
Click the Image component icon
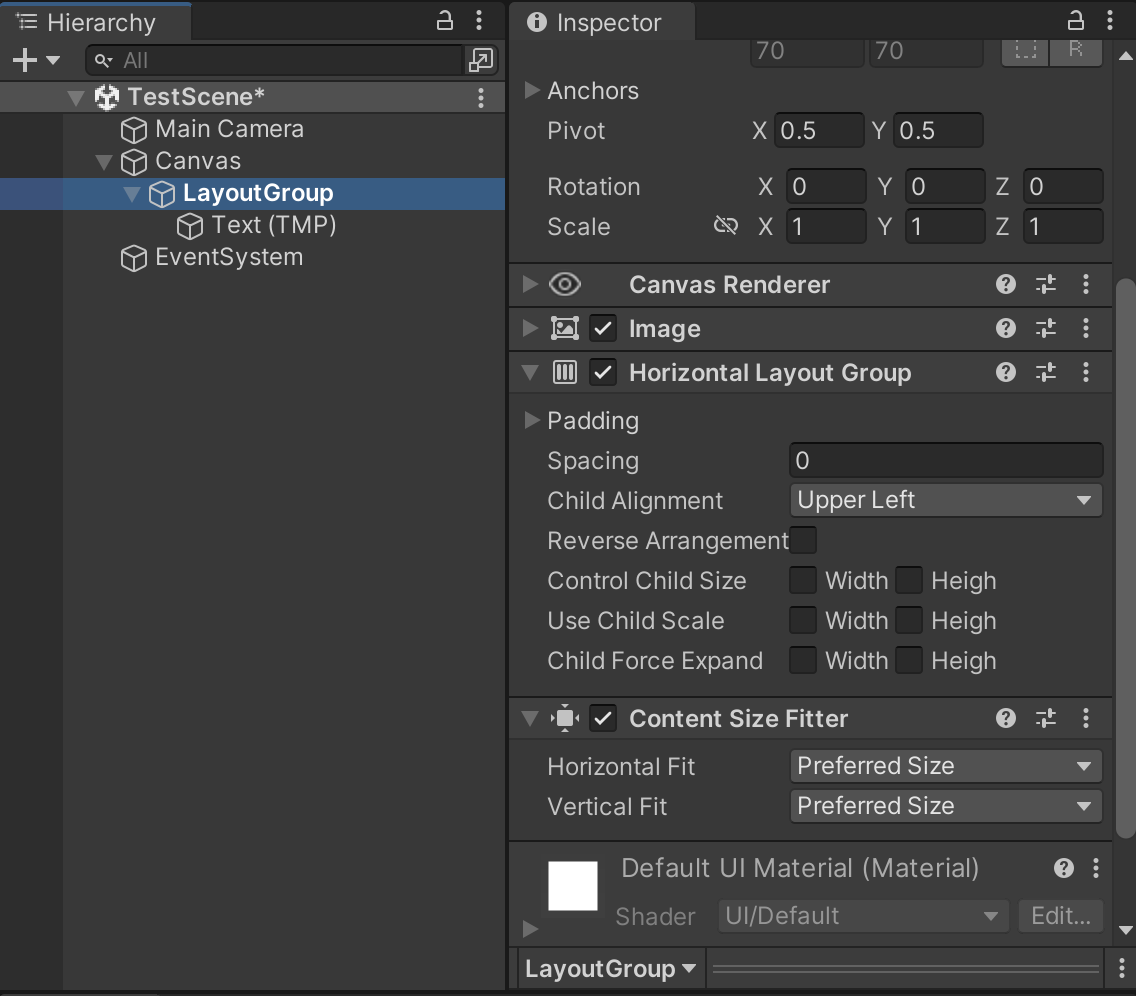click(x=565, y=328)
